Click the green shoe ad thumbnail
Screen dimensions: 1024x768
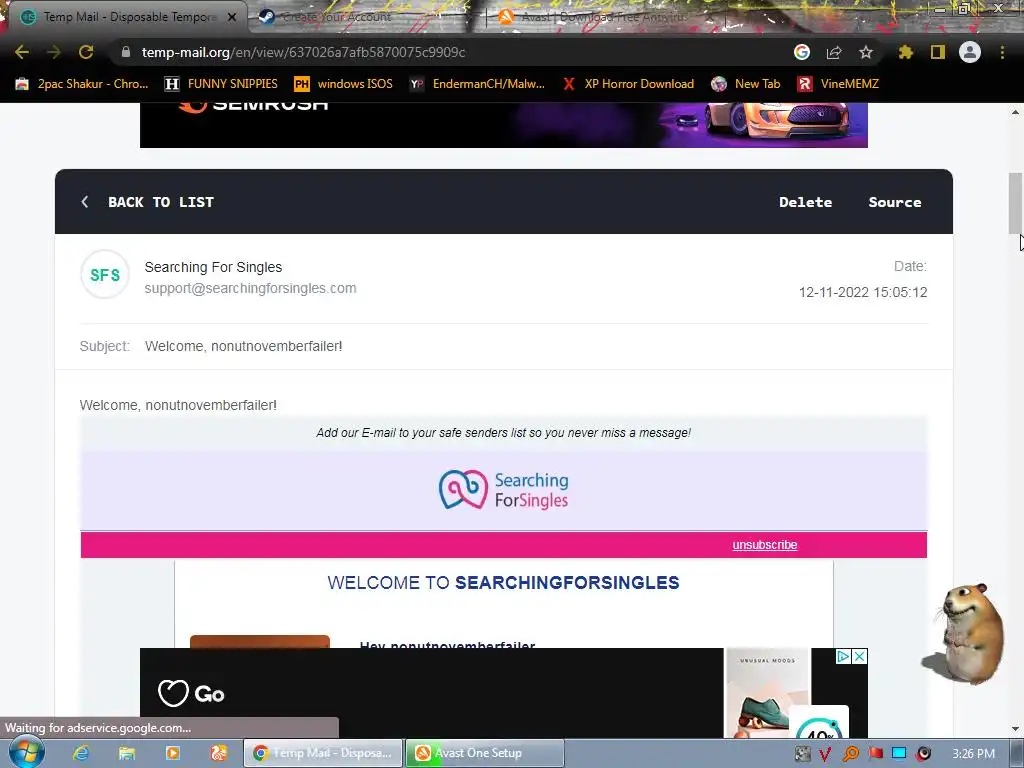click(x=767, y=693)
